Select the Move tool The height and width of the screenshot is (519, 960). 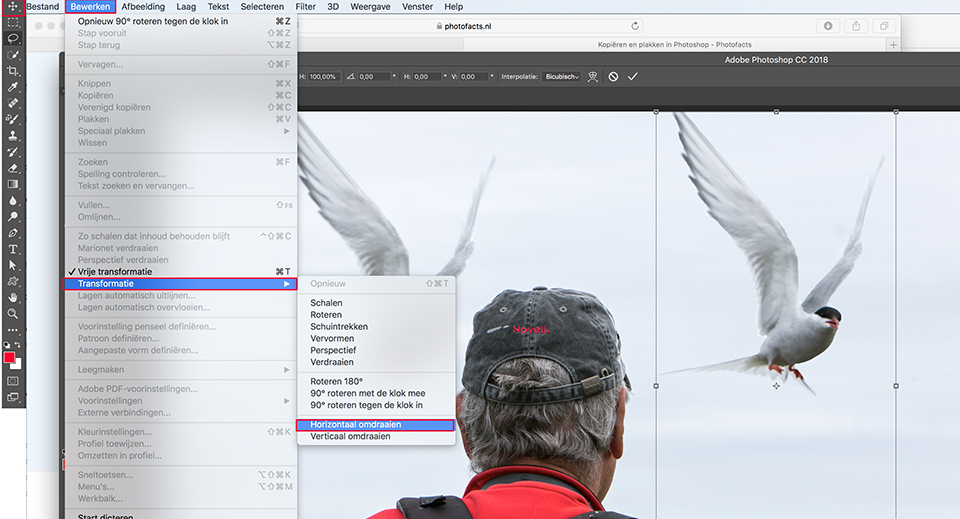(x=13, y=7)
